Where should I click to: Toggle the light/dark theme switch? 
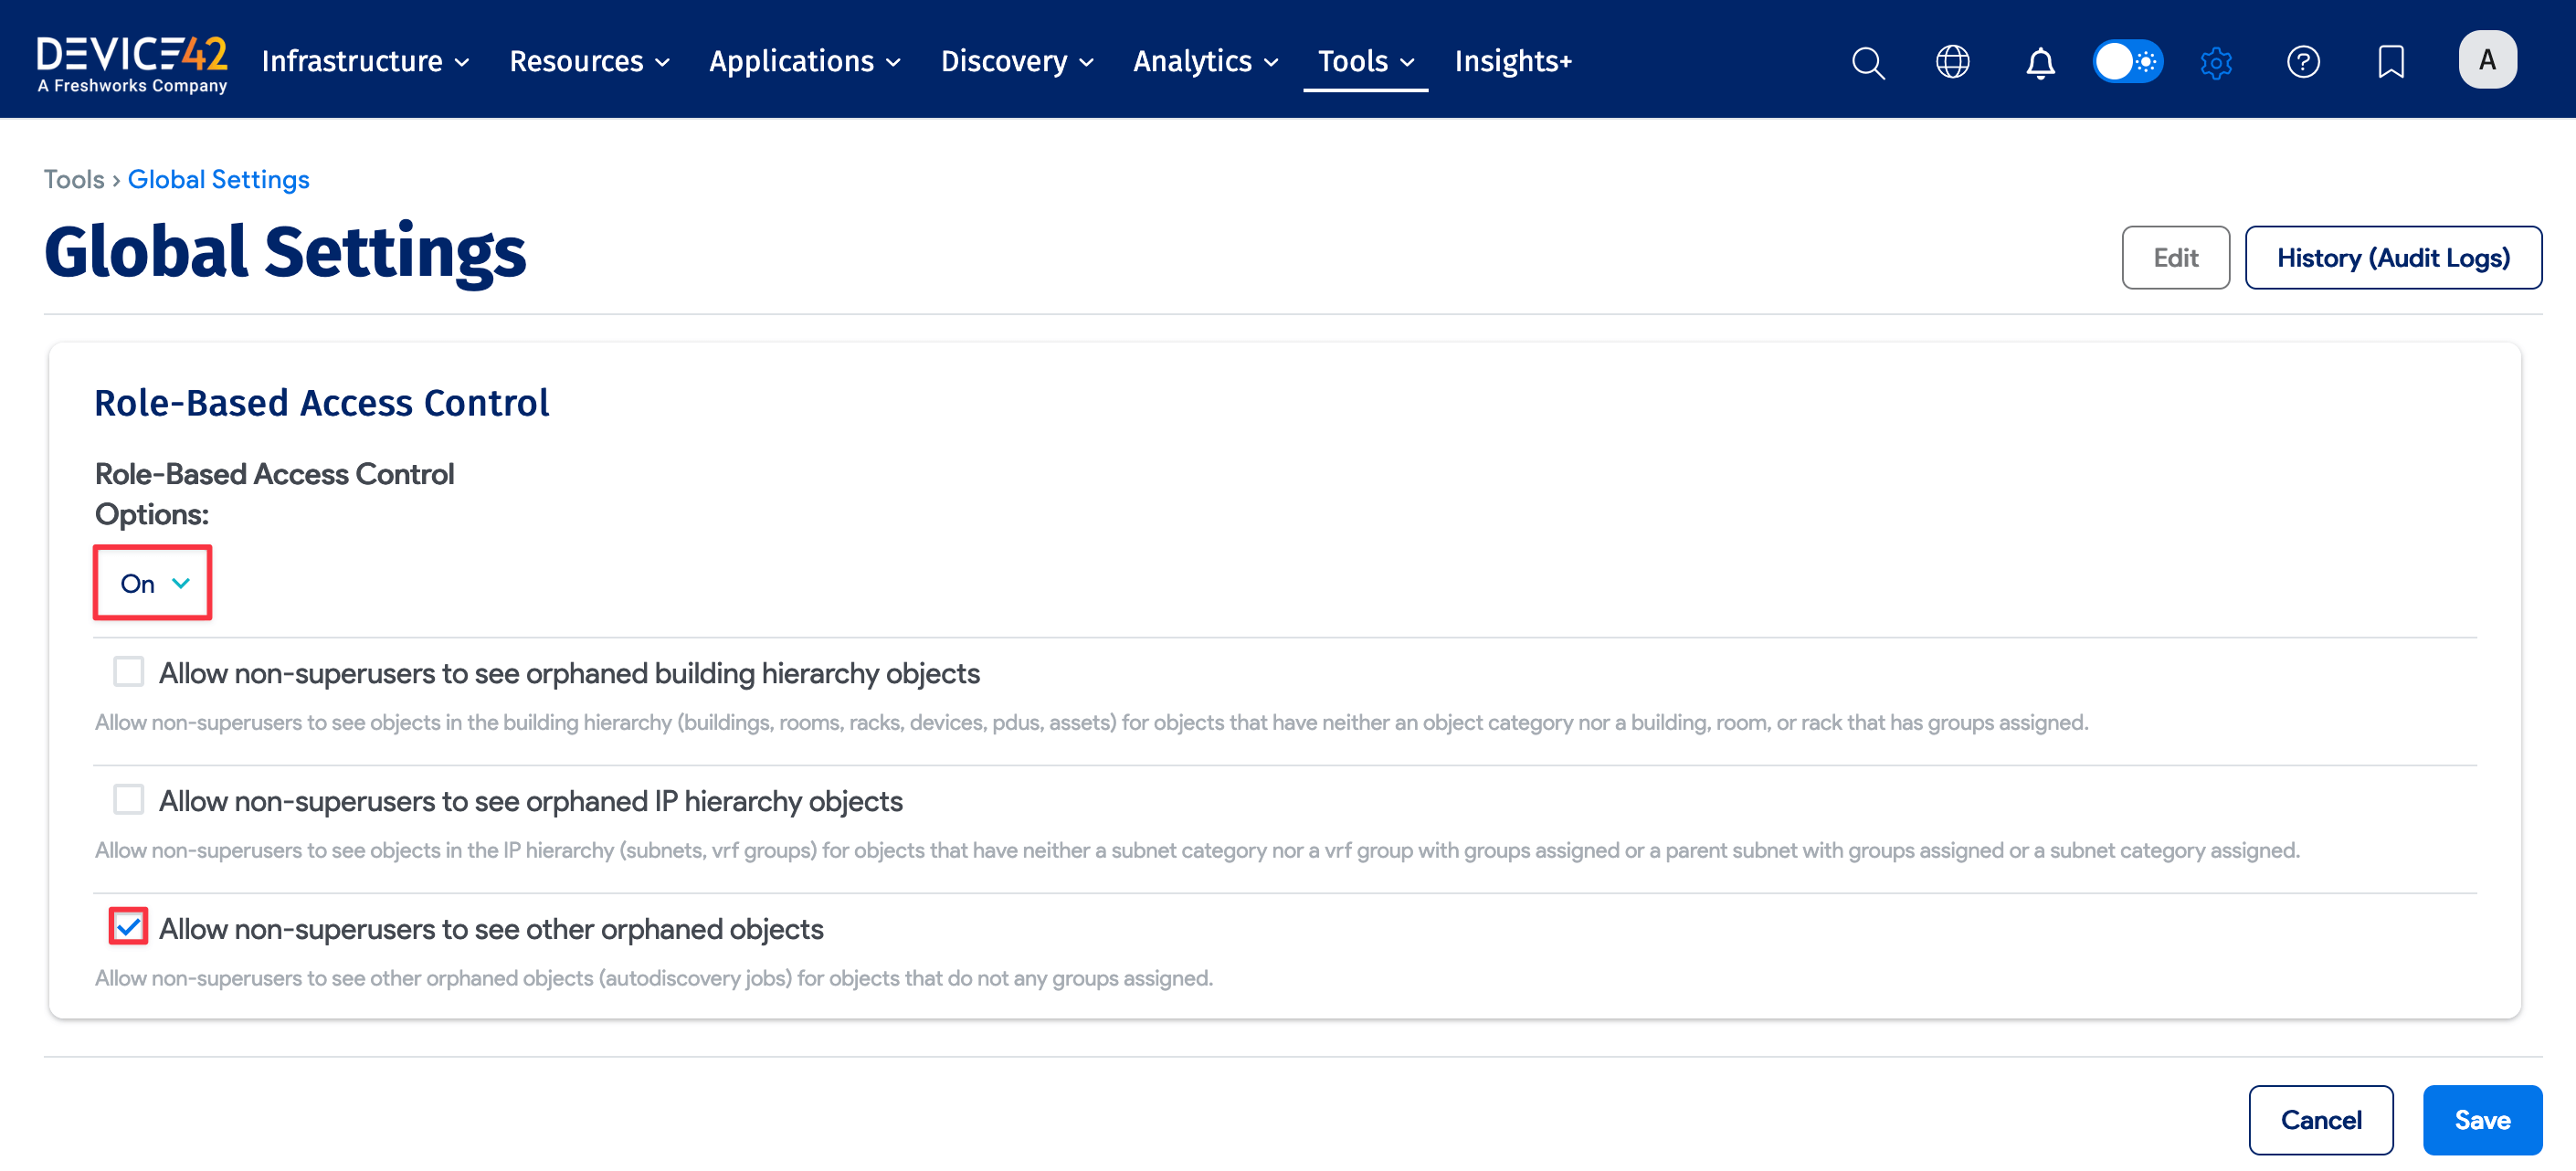click(x=2128, y=62)
